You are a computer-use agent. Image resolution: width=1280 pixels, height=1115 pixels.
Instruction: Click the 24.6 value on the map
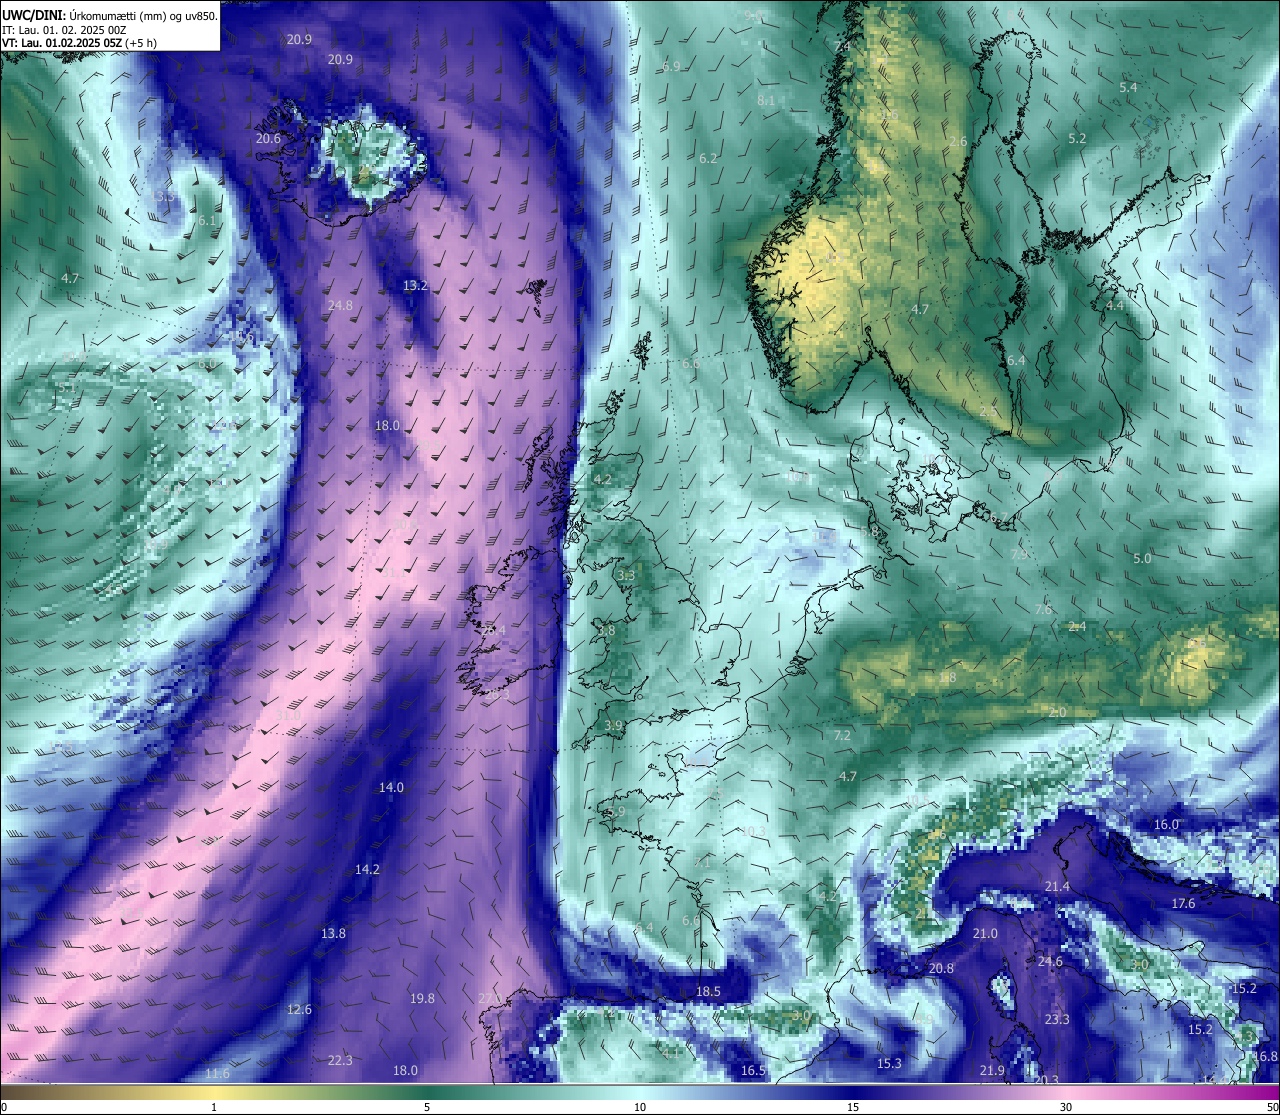[1050, 962]
